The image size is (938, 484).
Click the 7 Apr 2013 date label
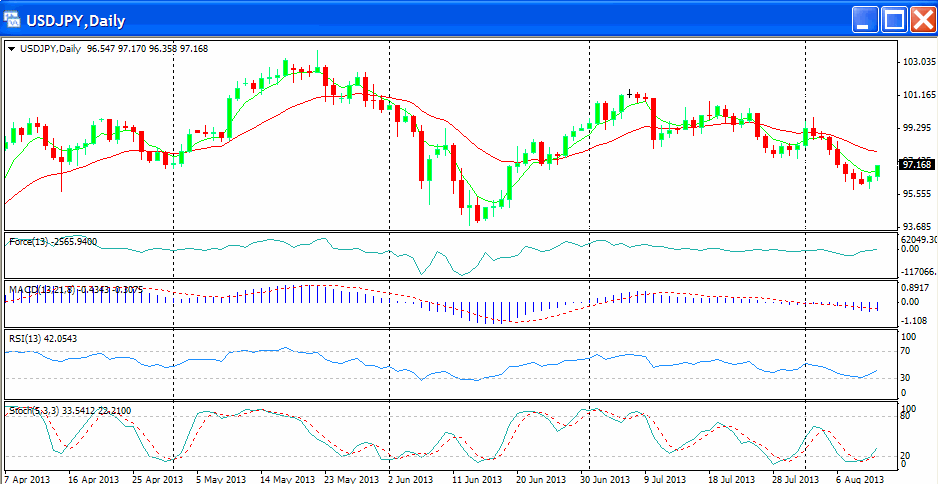[27, 478]
